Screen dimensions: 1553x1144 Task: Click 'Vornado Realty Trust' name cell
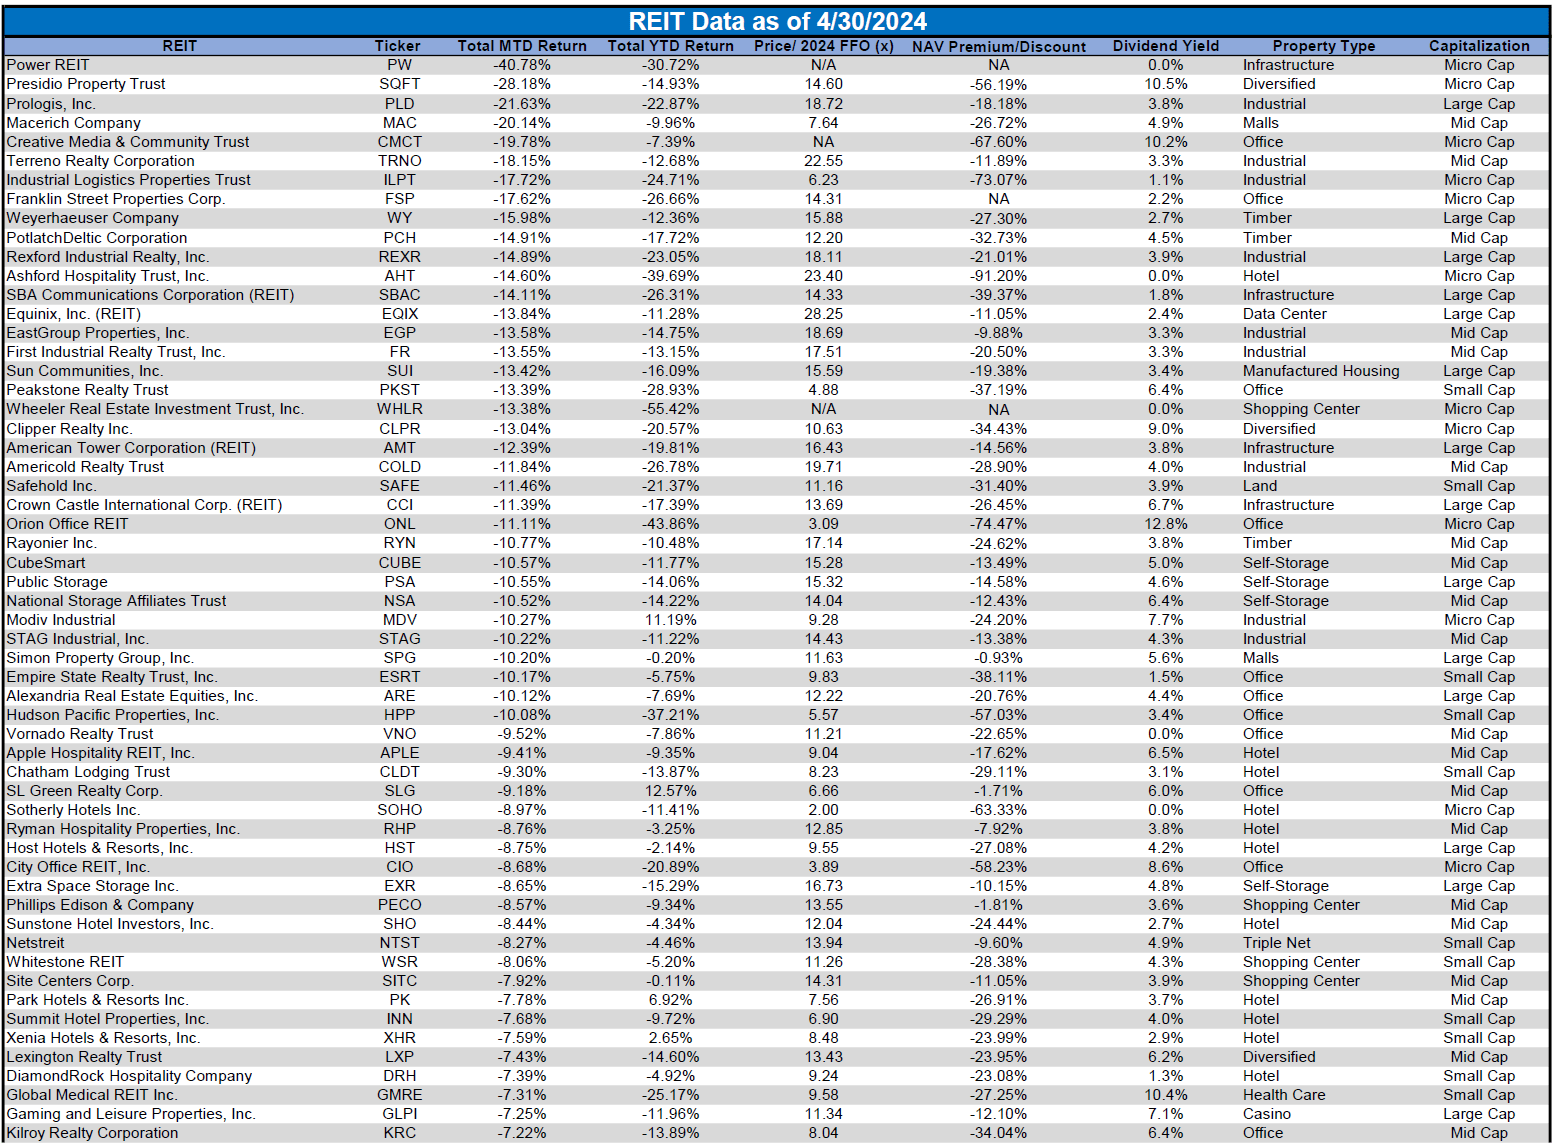coord(80,734)
